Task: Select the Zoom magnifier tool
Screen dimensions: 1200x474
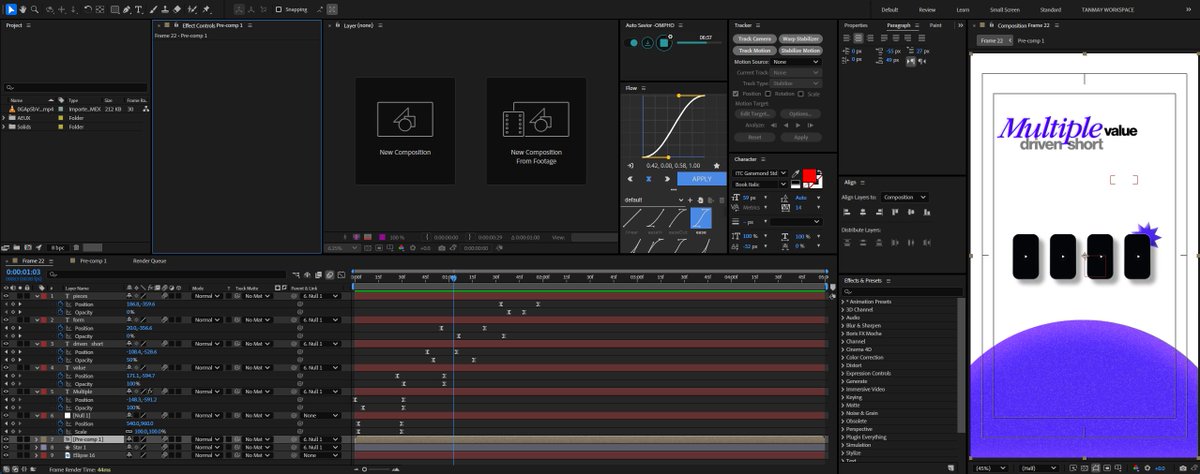Action: click(35, 10)
